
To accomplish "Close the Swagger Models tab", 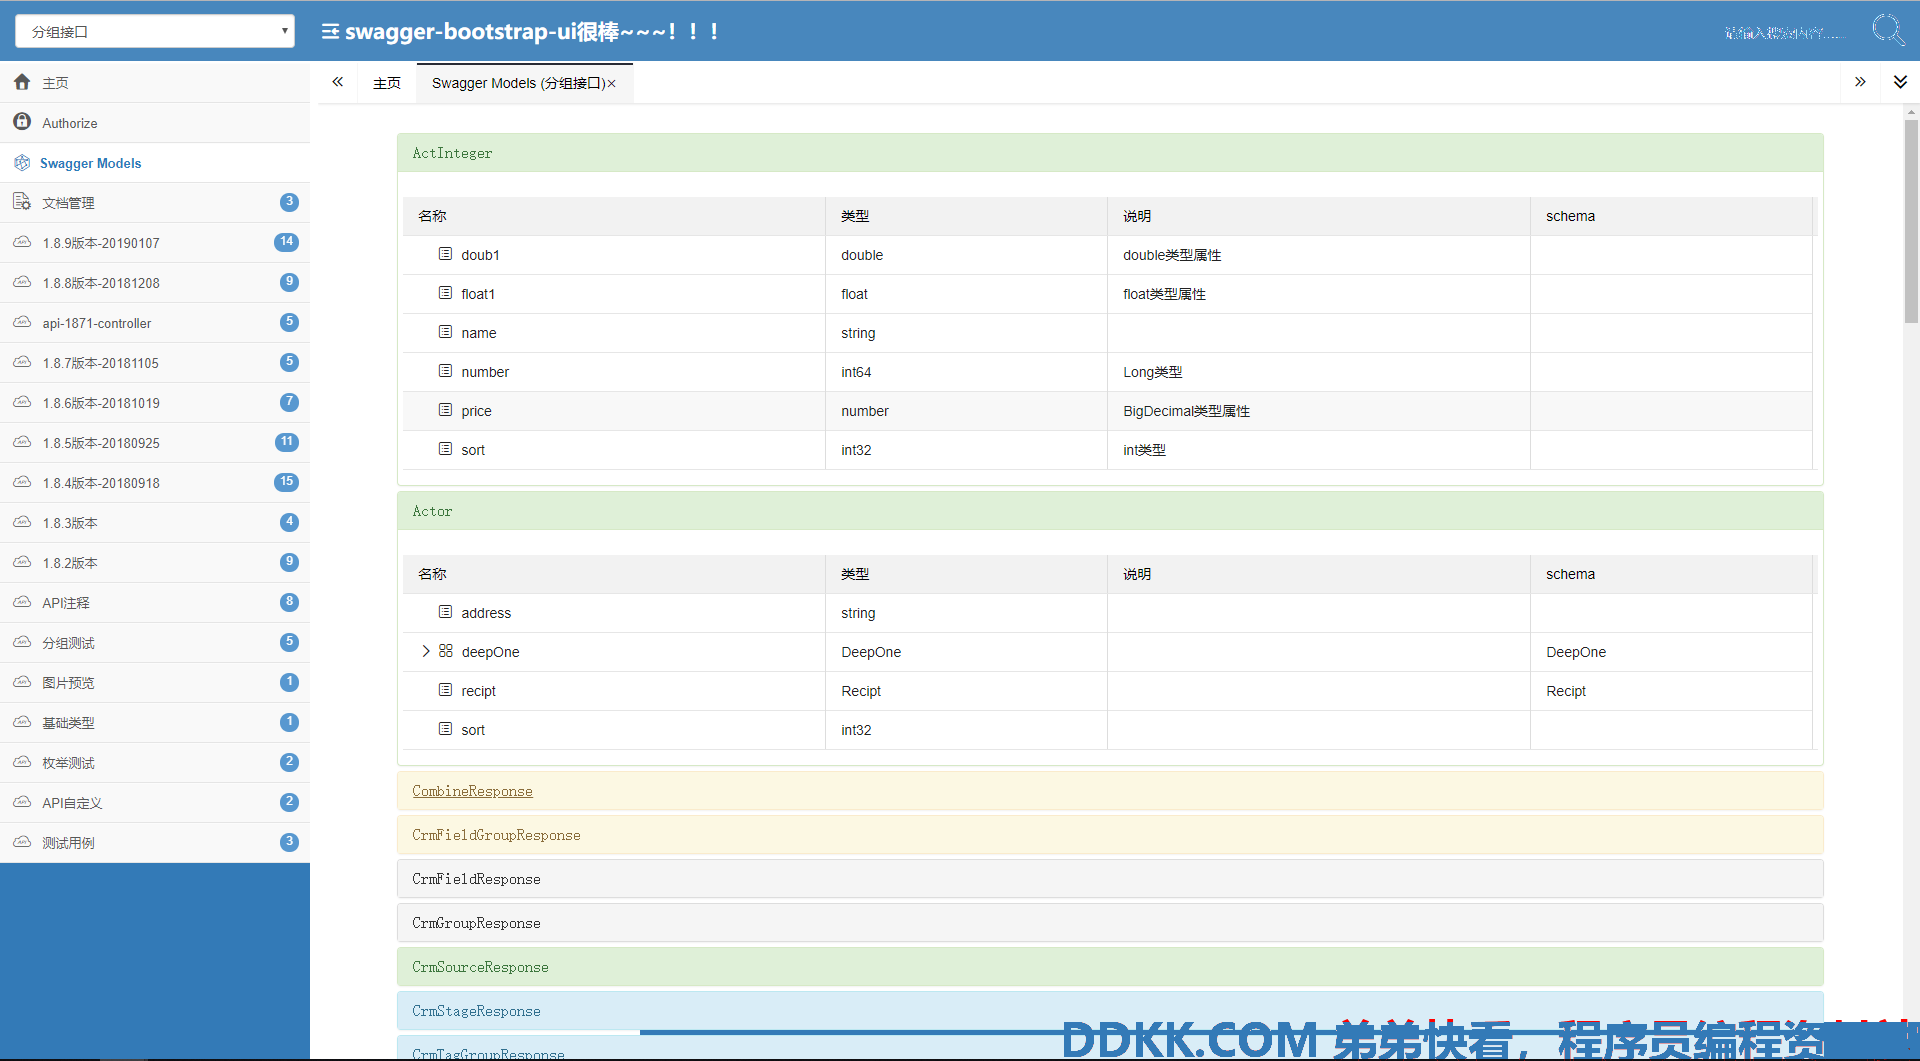I will click(x=612, y=84).
